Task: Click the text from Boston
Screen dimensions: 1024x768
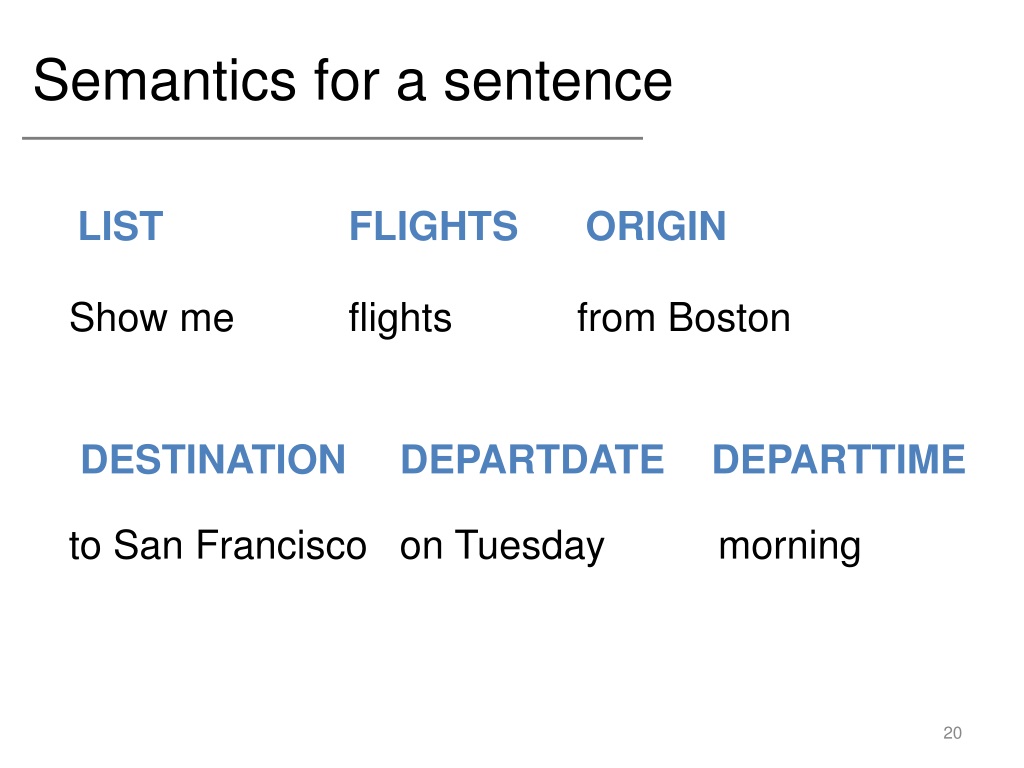Action: tap(684, 318)
